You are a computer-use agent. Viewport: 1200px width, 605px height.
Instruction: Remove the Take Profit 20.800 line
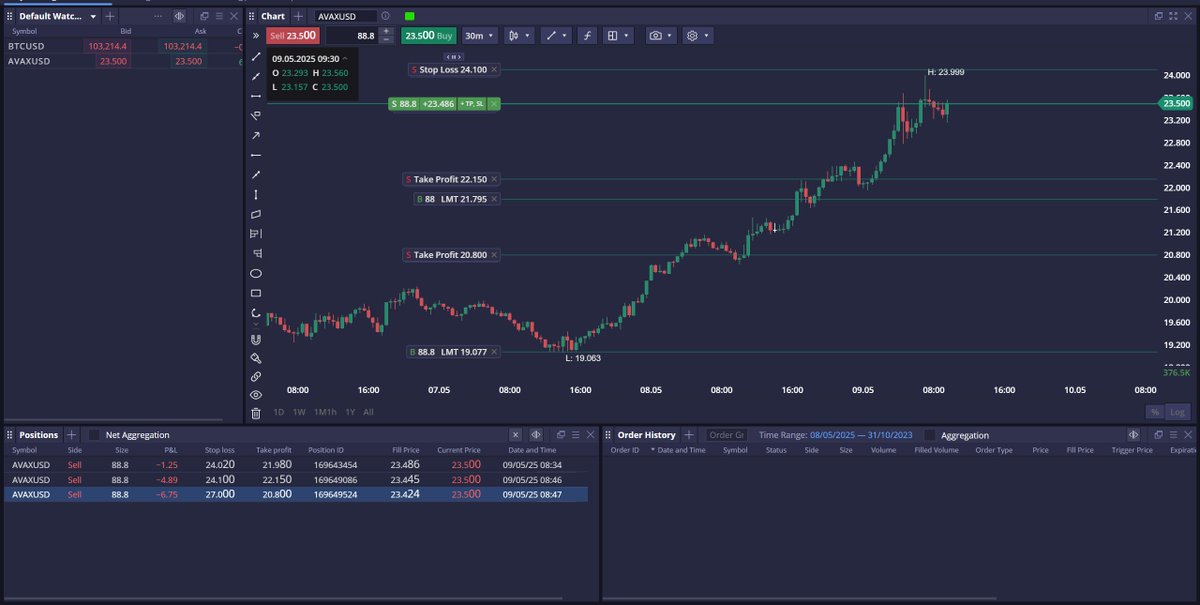click(x=494, y=255)
